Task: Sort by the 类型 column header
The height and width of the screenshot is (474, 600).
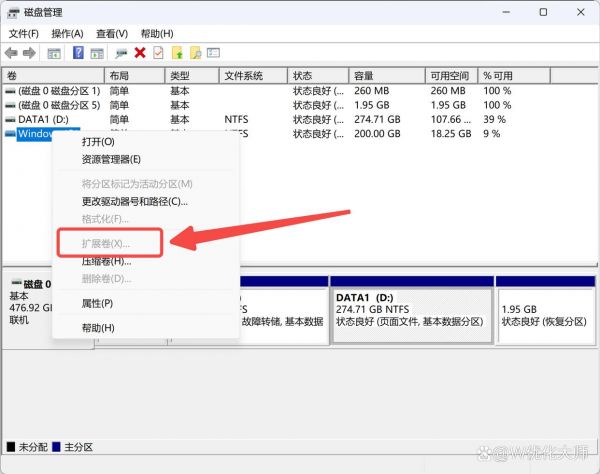Action: (192, 76)
